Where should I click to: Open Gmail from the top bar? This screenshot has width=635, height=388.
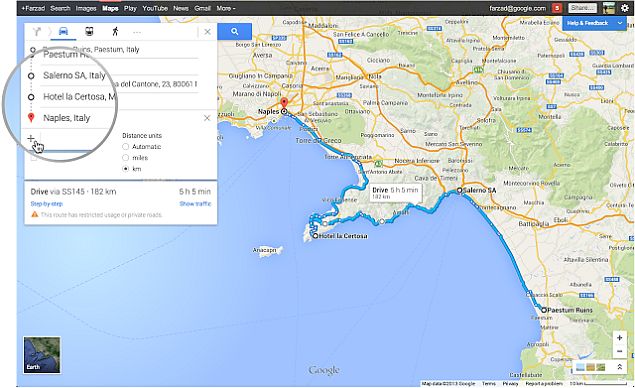coord(202,8)
